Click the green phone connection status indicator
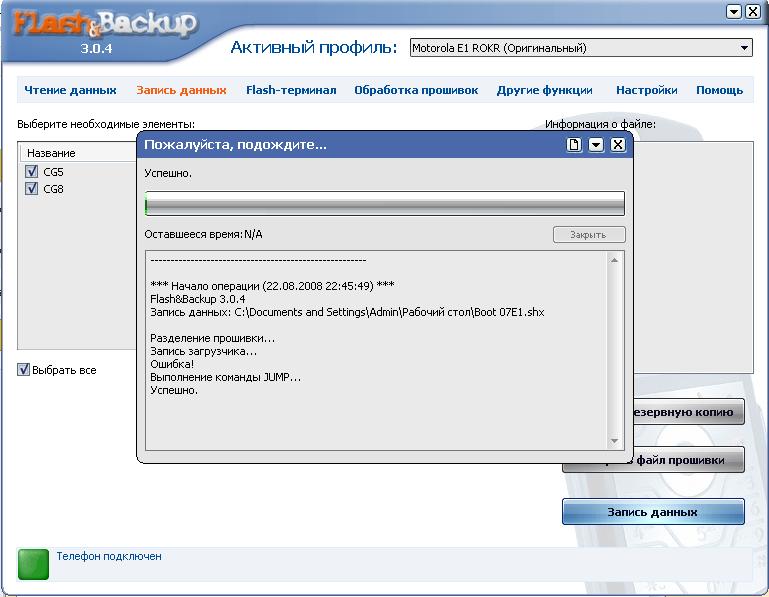 (x=33, y=564)
